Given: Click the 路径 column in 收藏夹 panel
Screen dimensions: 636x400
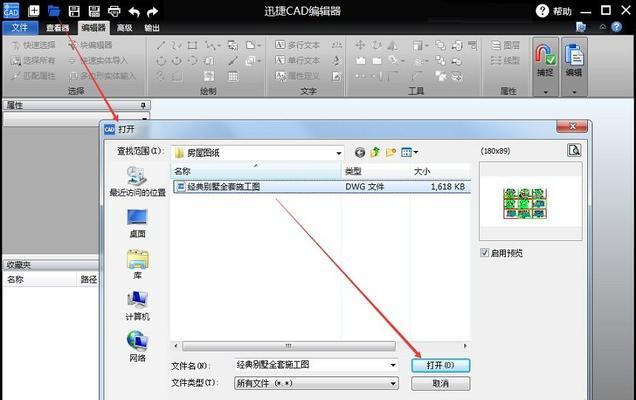Looking at the screenshot, I should pyautogui.click(x=88, y=279).
